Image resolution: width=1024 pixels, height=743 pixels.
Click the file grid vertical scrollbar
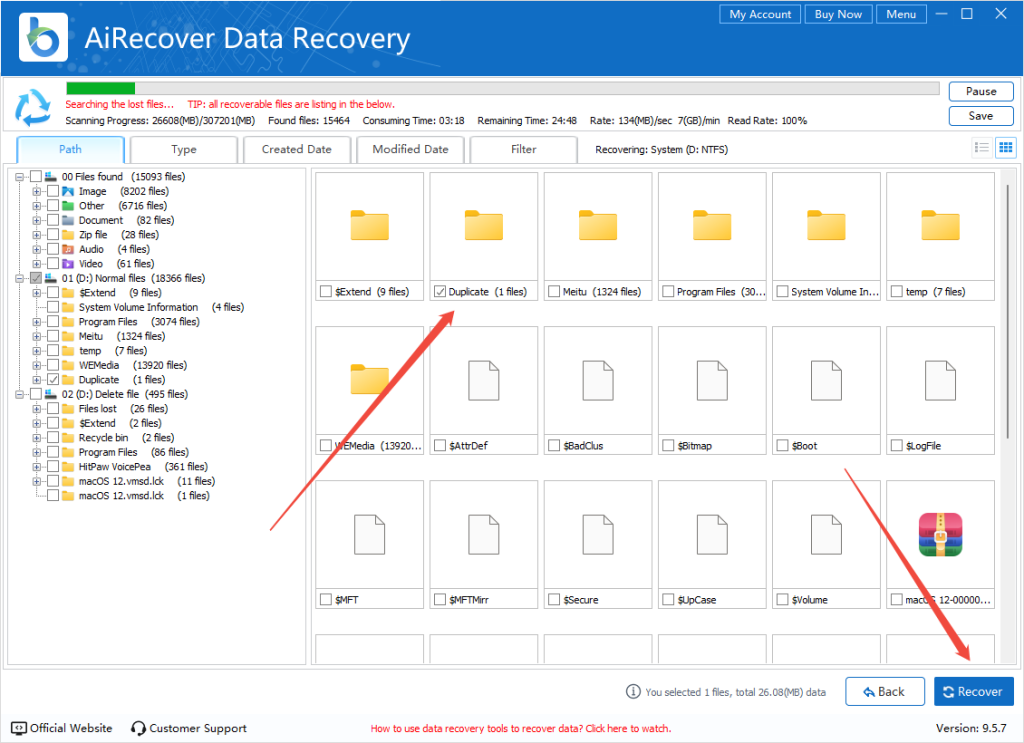click(x=1006, y=310)
